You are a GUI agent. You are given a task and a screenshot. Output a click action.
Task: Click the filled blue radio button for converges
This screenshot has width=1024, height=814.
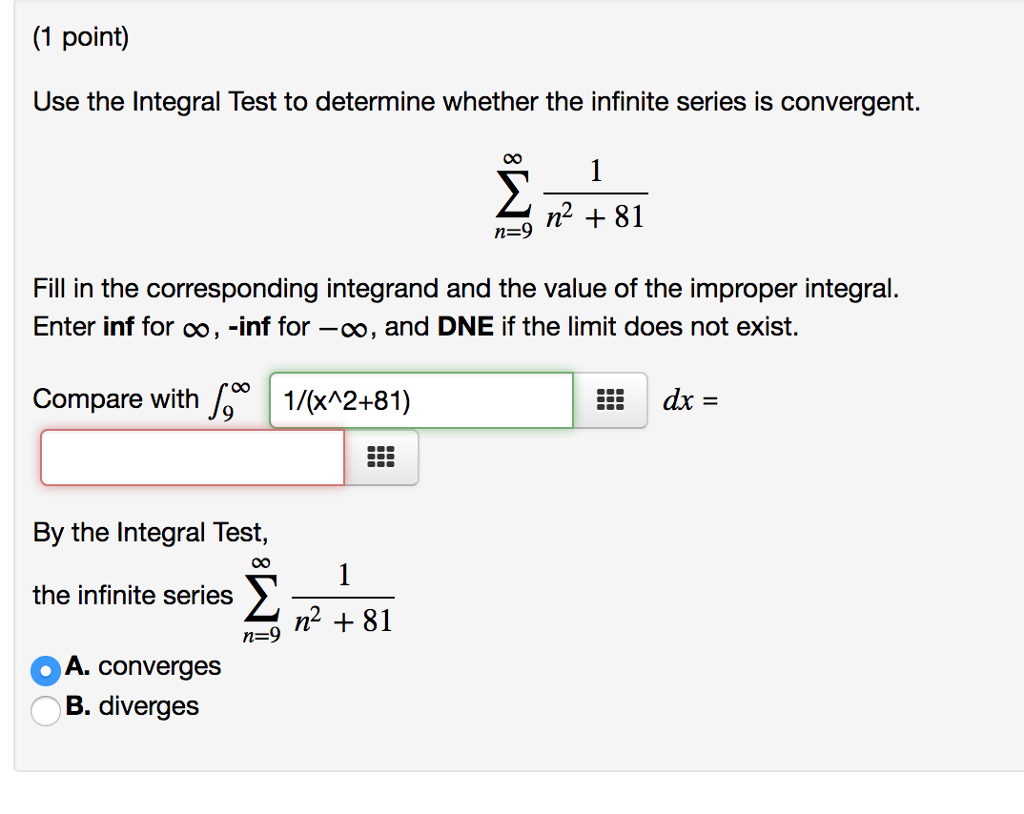click(44, 671)
